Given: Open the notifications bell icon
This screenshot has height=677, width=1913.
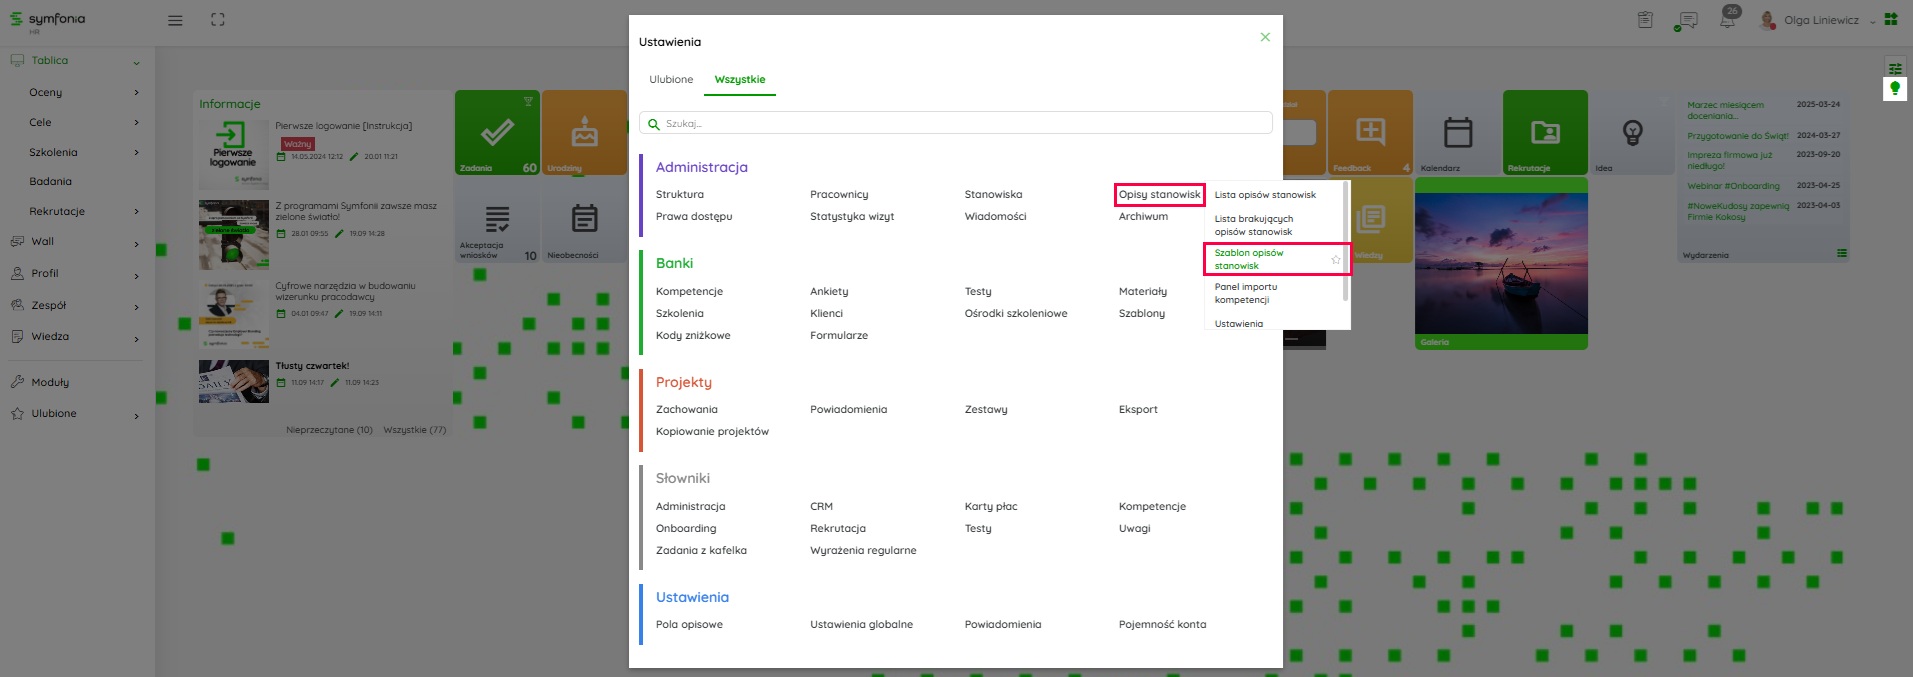Looking at the screenshot, I should coord(1728,20).
